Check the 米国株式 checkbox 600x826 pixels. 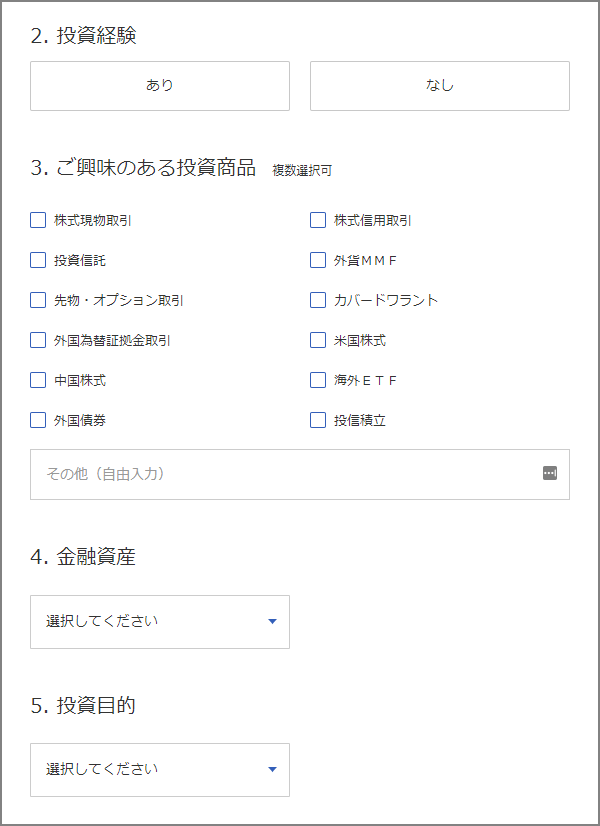click(x=318, y=340)
